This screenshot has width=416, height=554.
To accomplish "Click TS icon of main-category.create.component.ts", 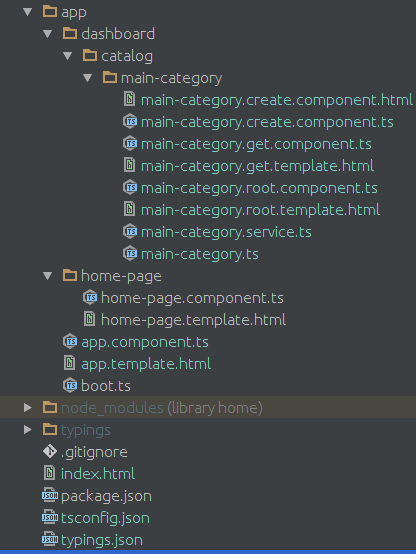I will click(130, 122).
